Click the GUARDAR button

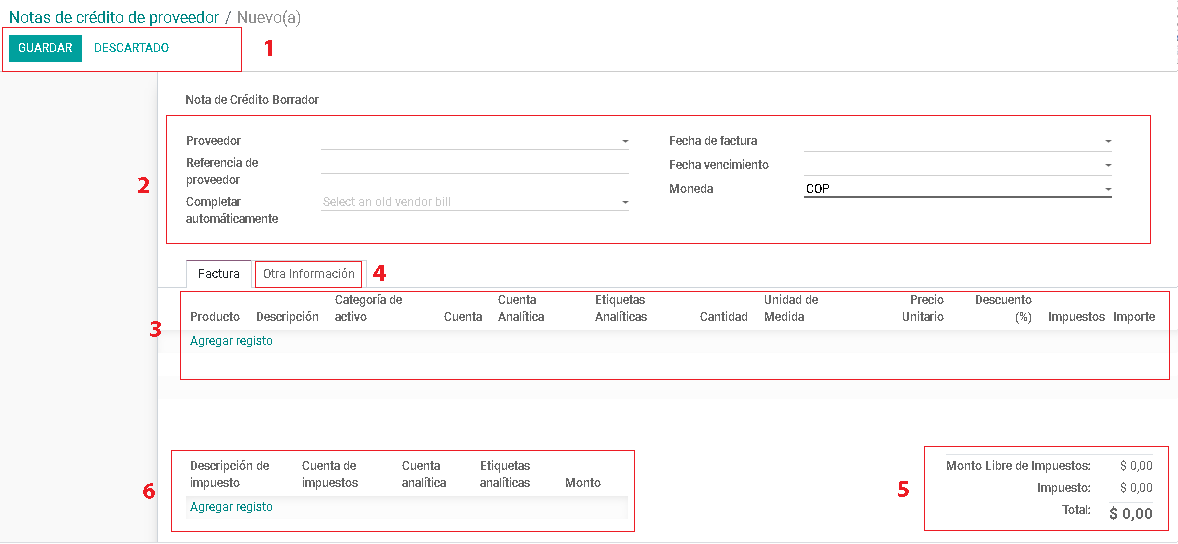coord(45,48)
